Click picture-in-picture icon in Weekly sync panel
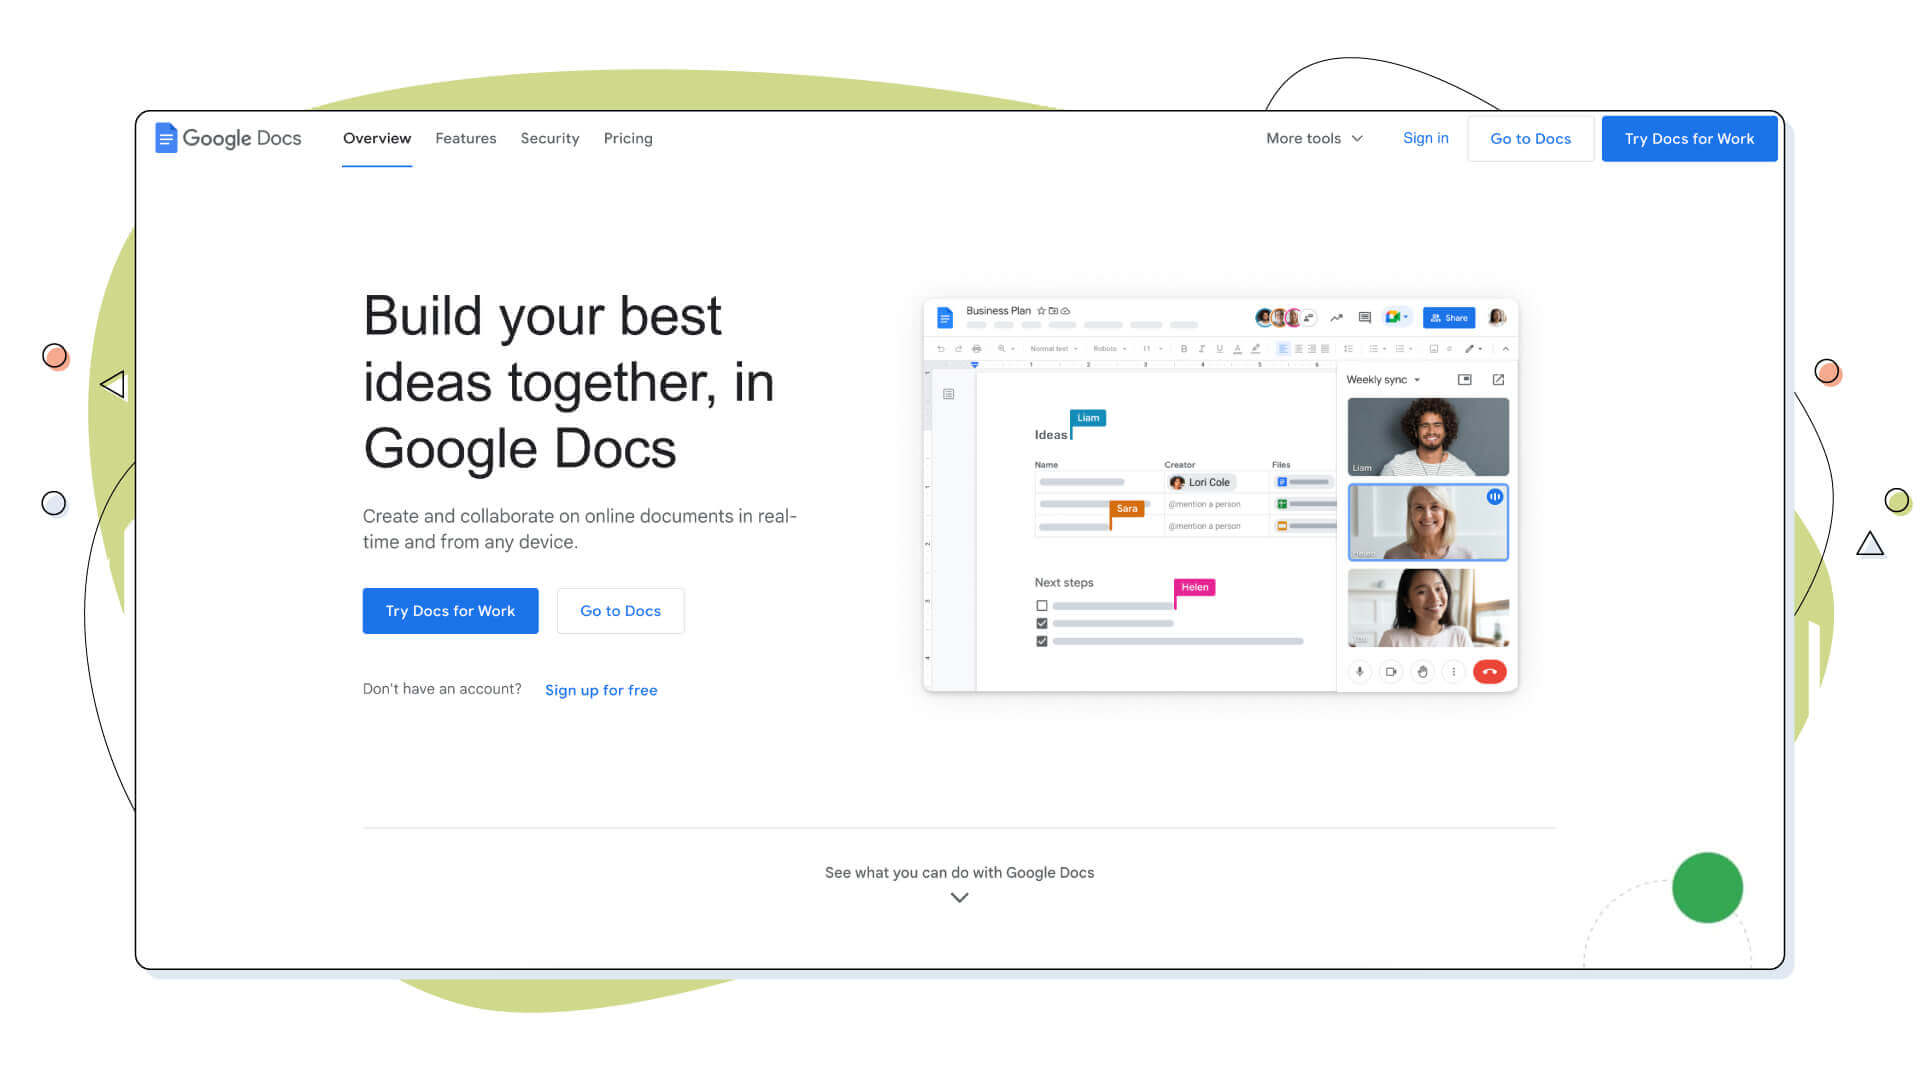This screenshot has height=1080, width=1920. point(1465,380)
